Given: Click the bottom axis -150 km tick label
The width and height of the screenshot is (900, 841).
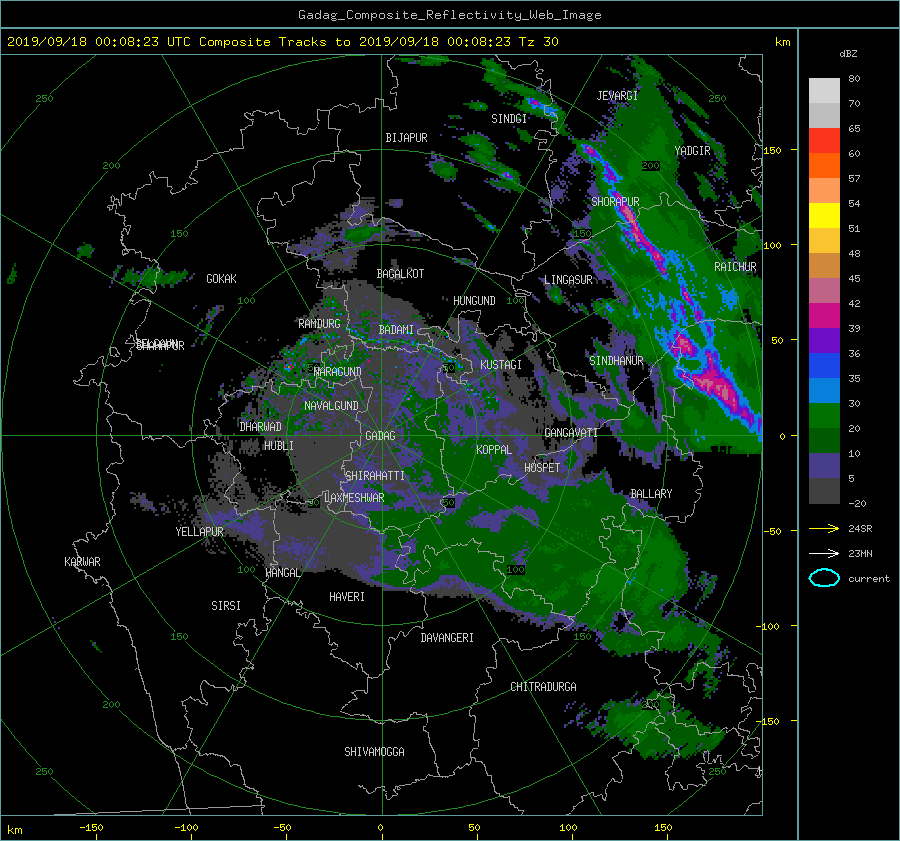Looking at the screenshot, I should click(91, 828).
